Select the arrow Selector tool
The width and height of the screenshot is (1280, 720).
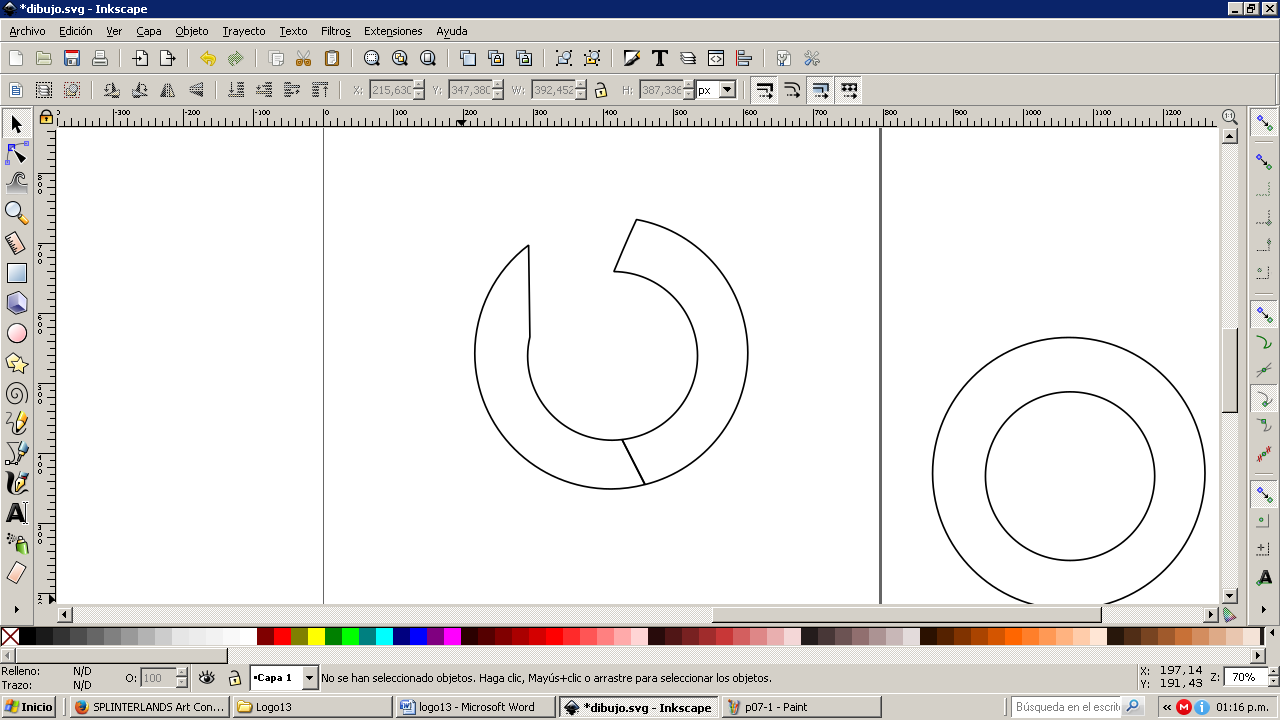(16, 124)
